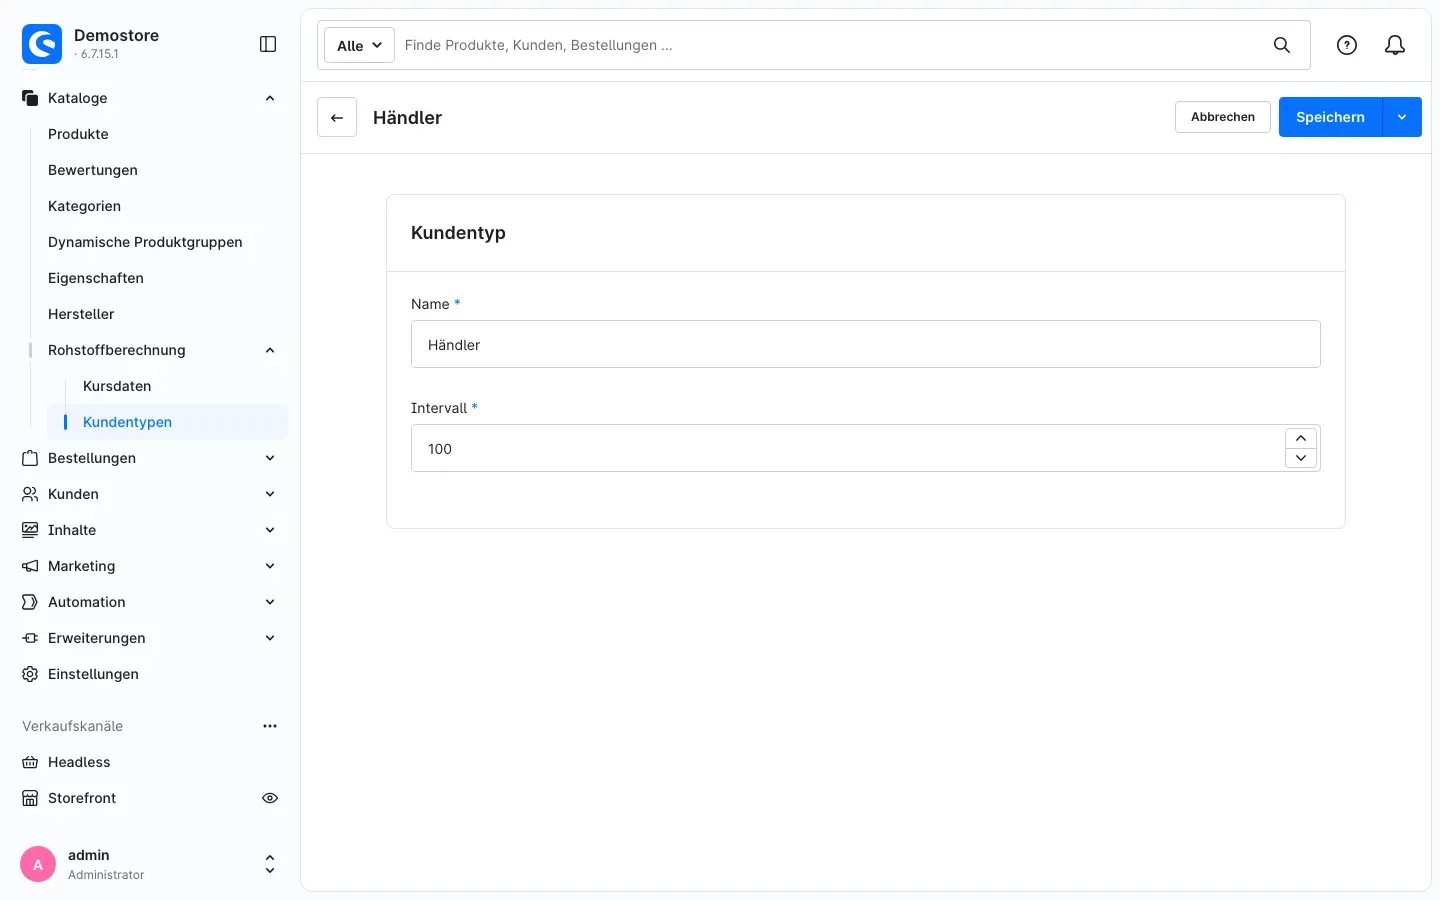
Task: Focus the Name input field
Action: pyautogui.click(x=866, y=344)
